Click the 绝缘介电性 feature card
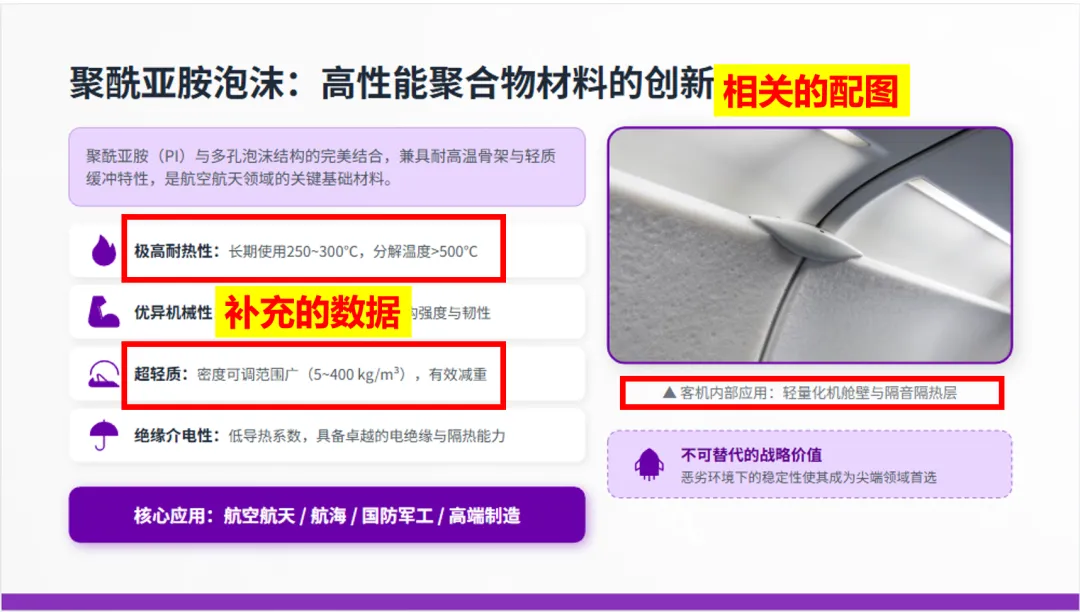The height and width of the screenshot is (612, 1080). (327, 436)
